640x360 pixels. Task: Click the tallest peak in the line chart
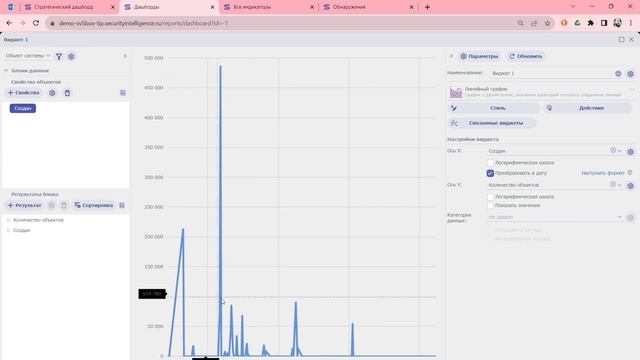pos(220,66)
